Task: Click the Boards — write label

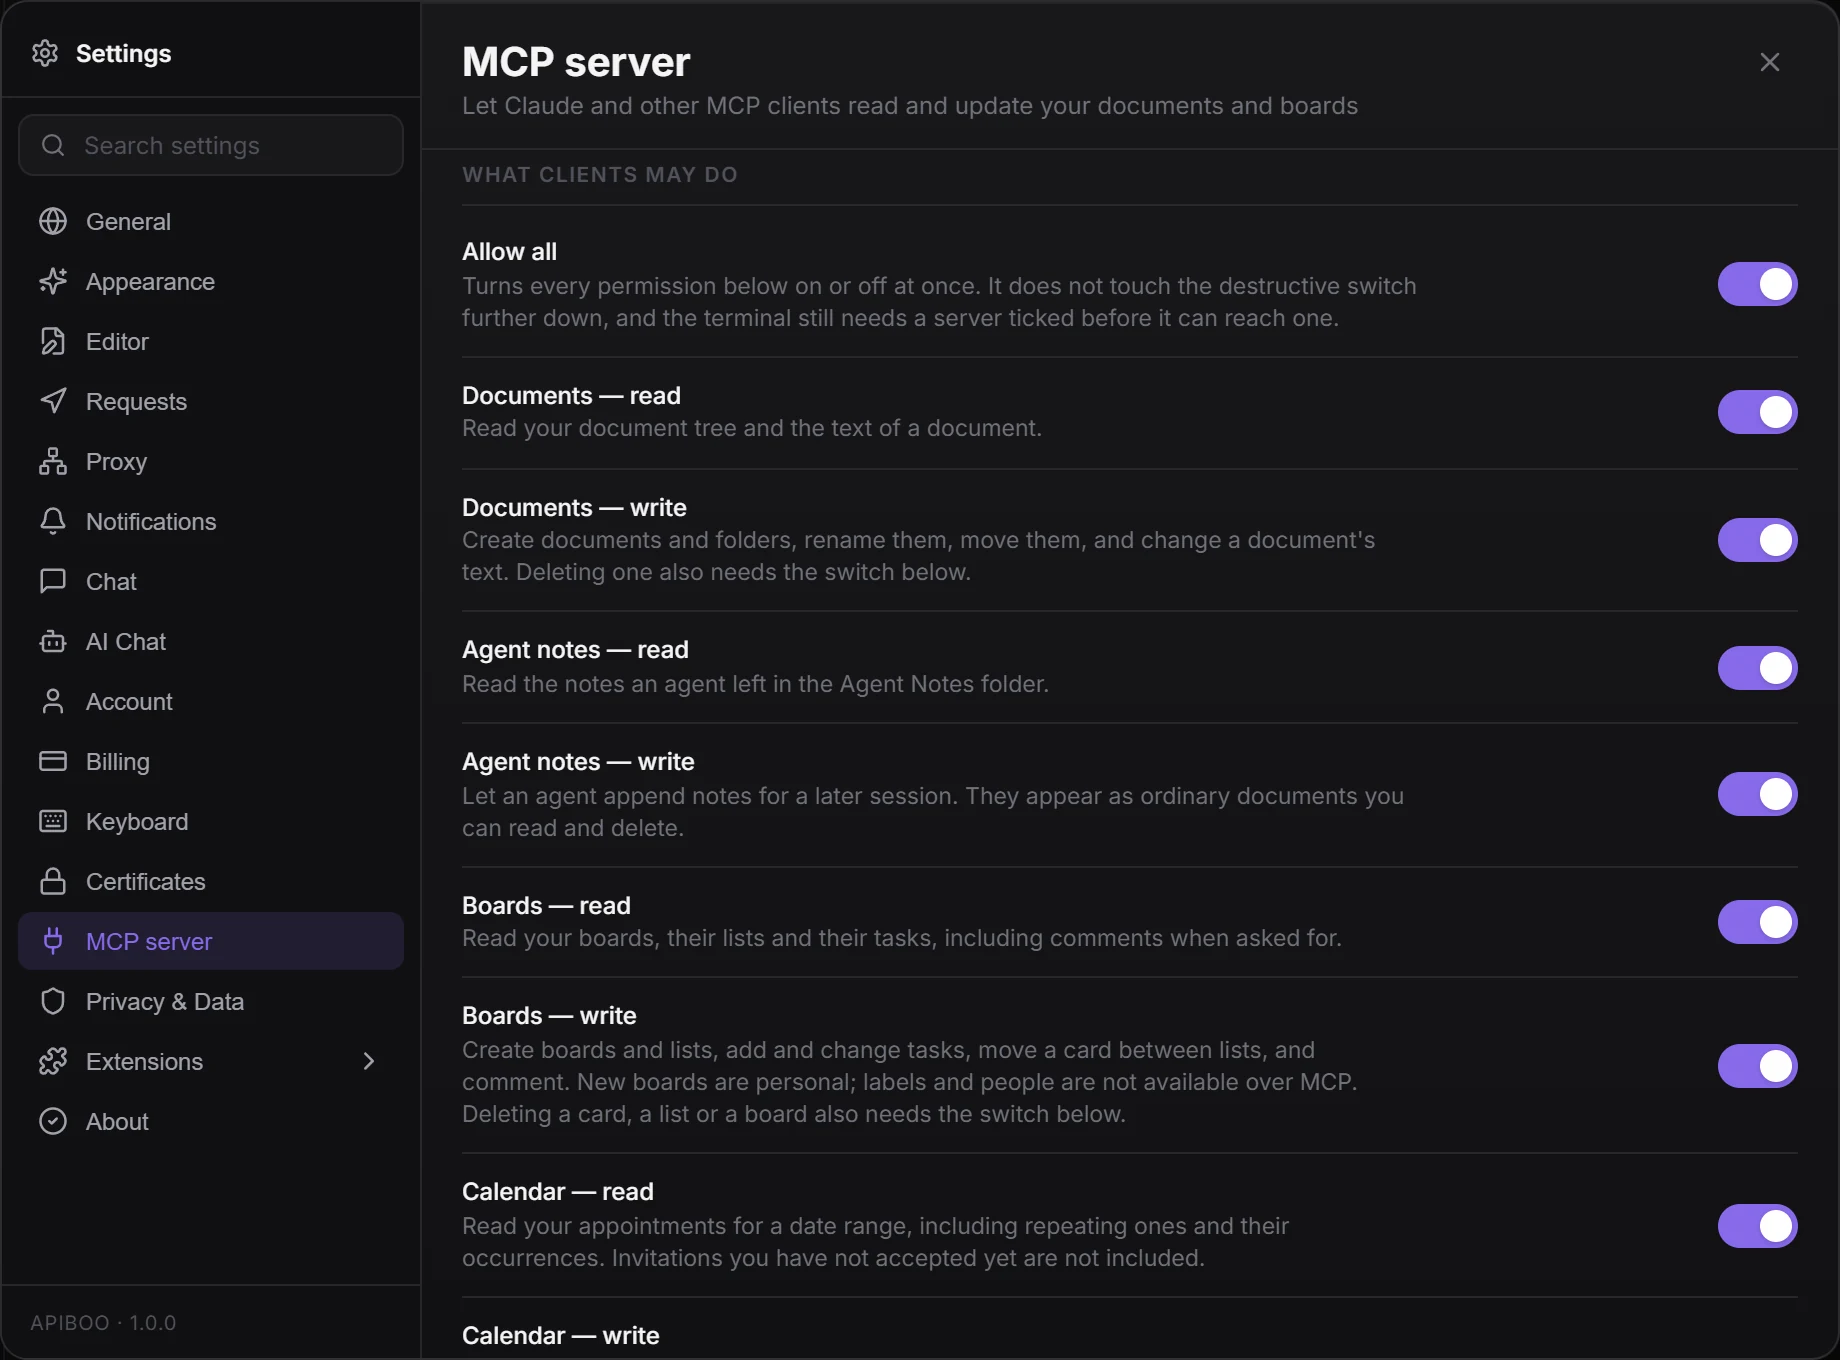Action: tap(549, 1016)
